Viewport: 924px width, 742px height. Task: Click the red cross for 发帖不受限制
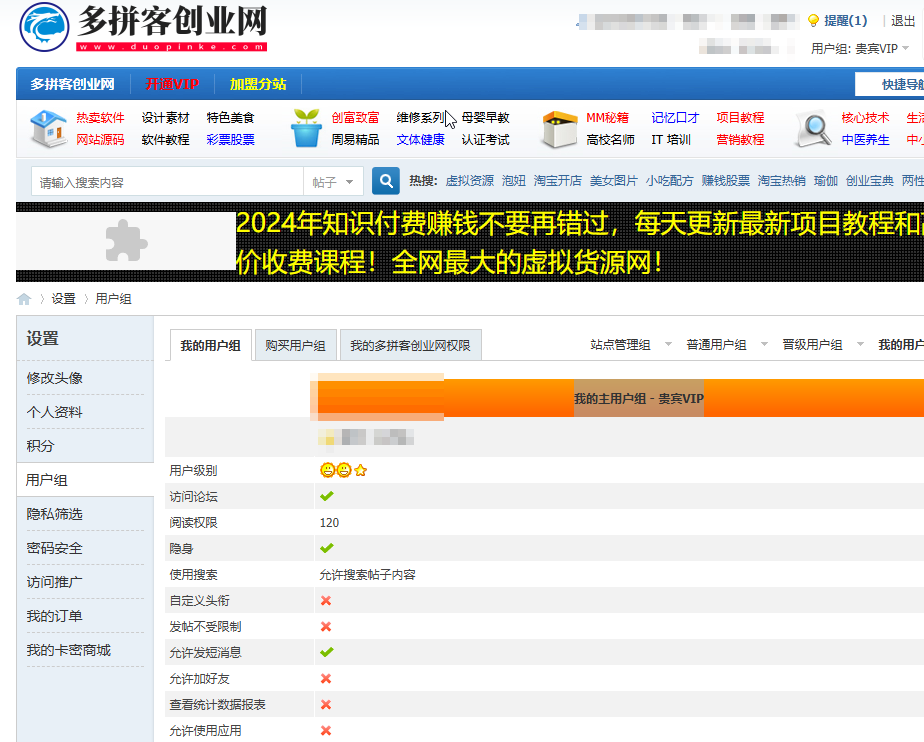[326, 626]
